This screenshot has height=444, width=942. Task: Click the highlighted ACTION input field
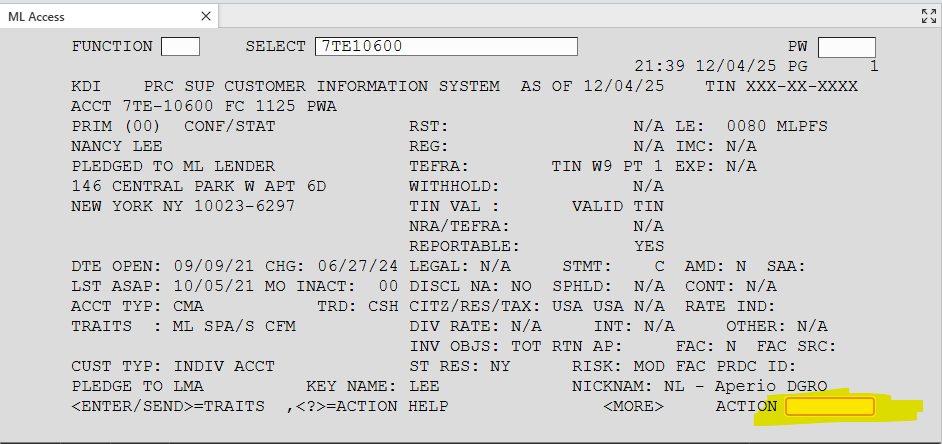click(x=830, y=406)
